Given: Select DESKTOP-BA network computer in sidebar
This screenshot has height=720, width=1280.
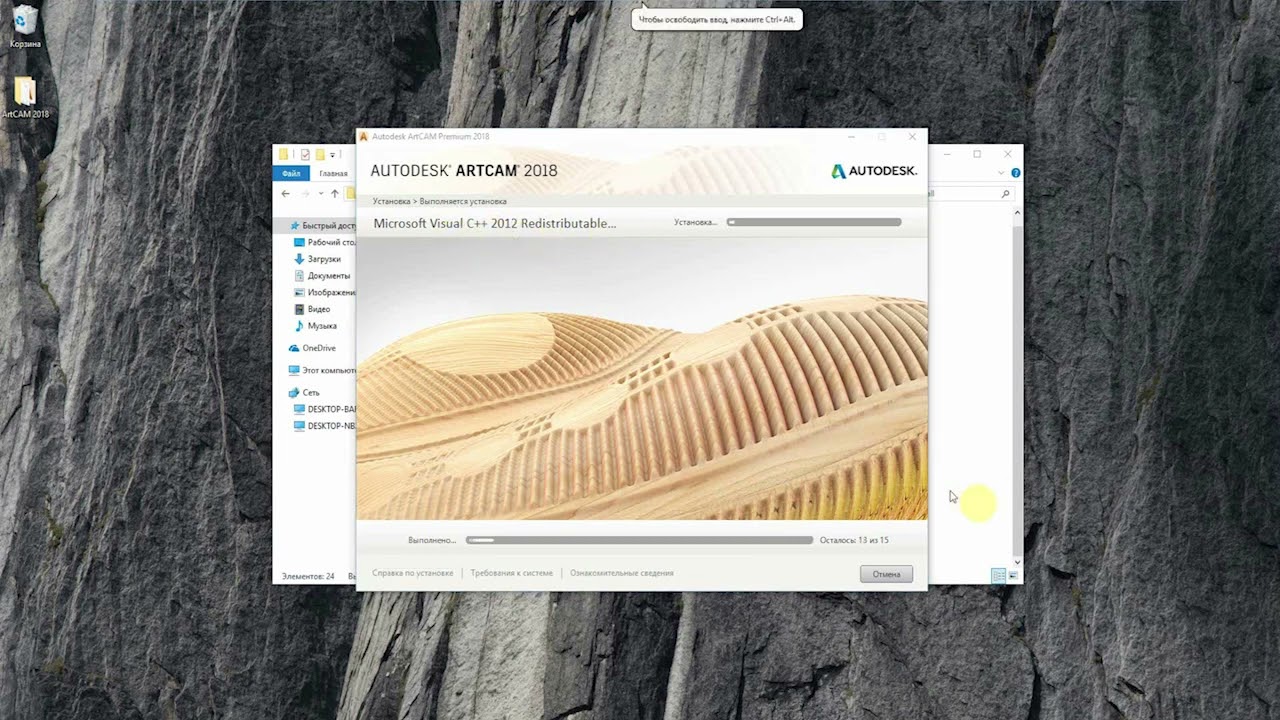Looking at the screenshot, I should point(325,409).
